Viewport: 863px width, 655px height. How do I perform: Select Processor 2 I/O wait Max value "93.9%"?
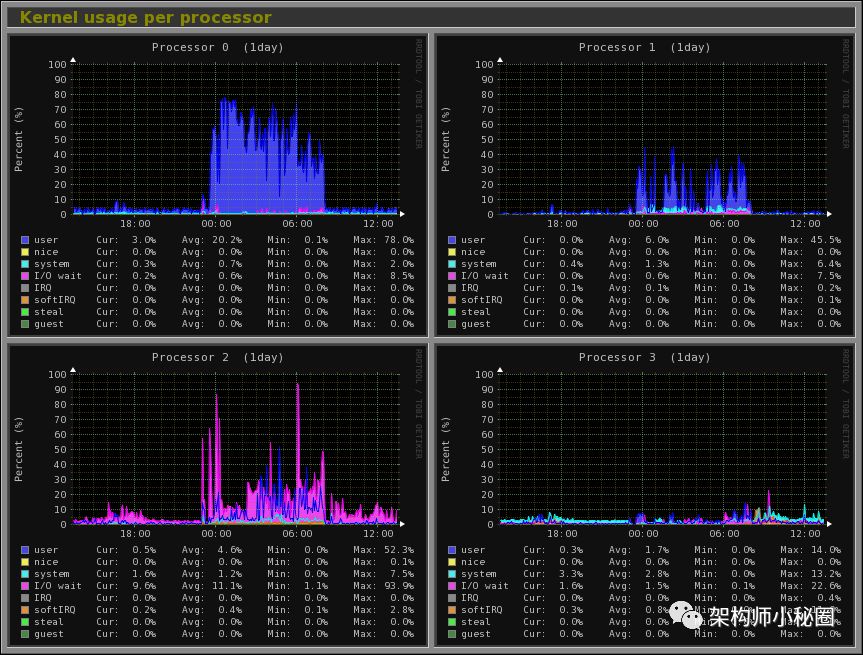(x=399, y=586)
